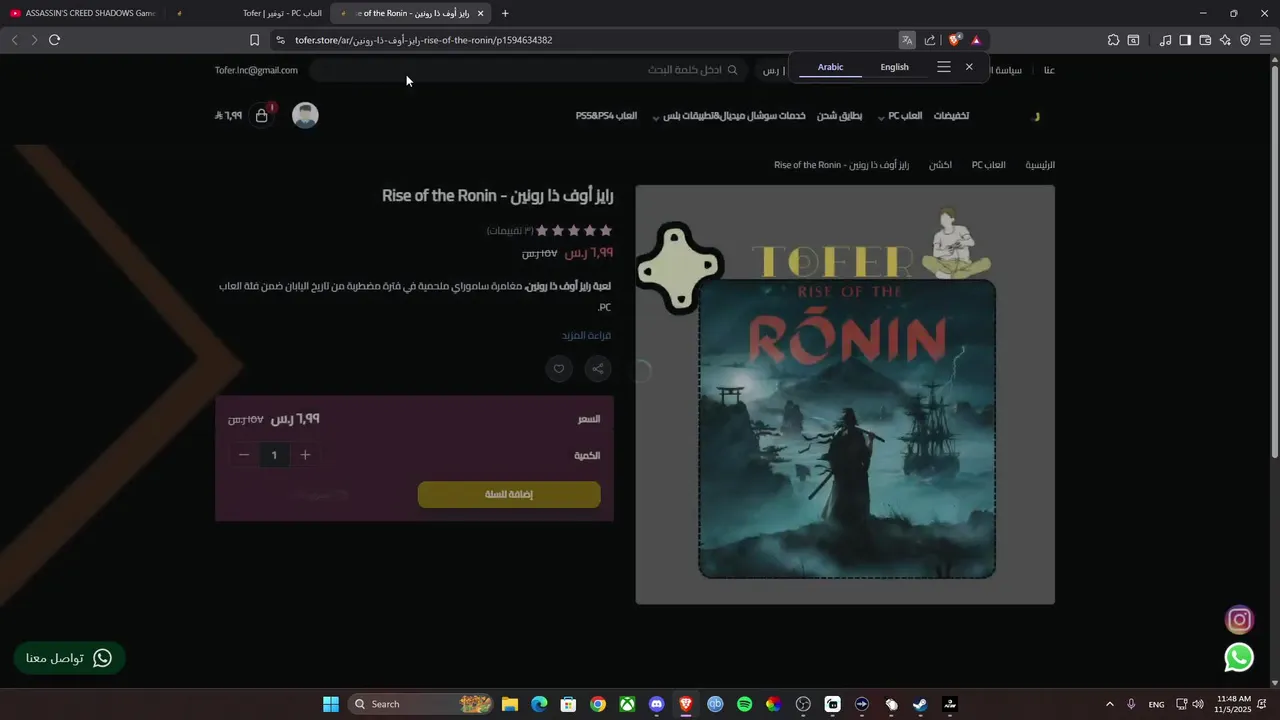
Task: Open new browser tab with plus button
Action: (x=505, y=13)
